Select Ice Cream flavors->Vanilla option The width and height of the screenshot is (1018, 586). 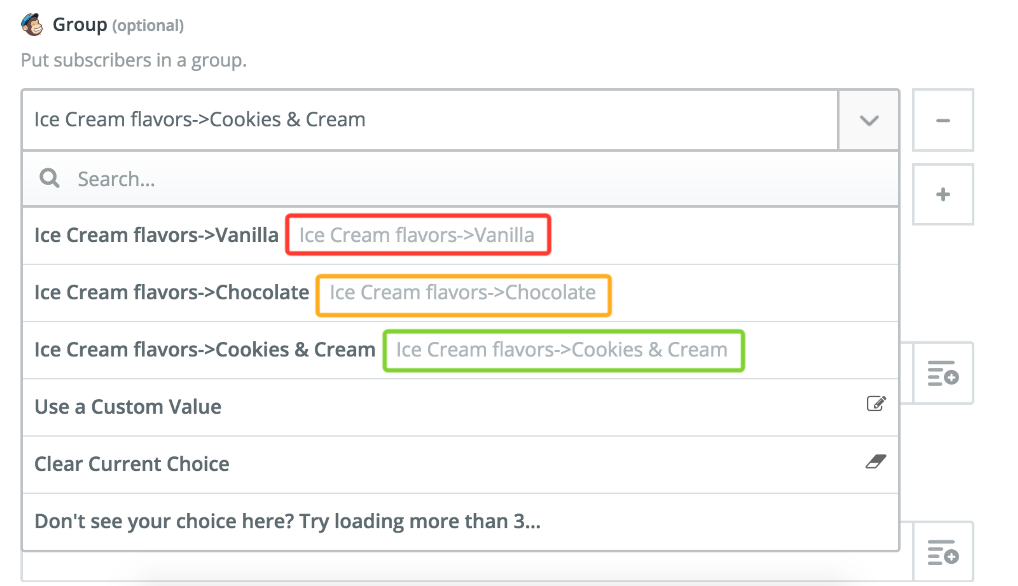pyautogui.click(x=460, y=235)
